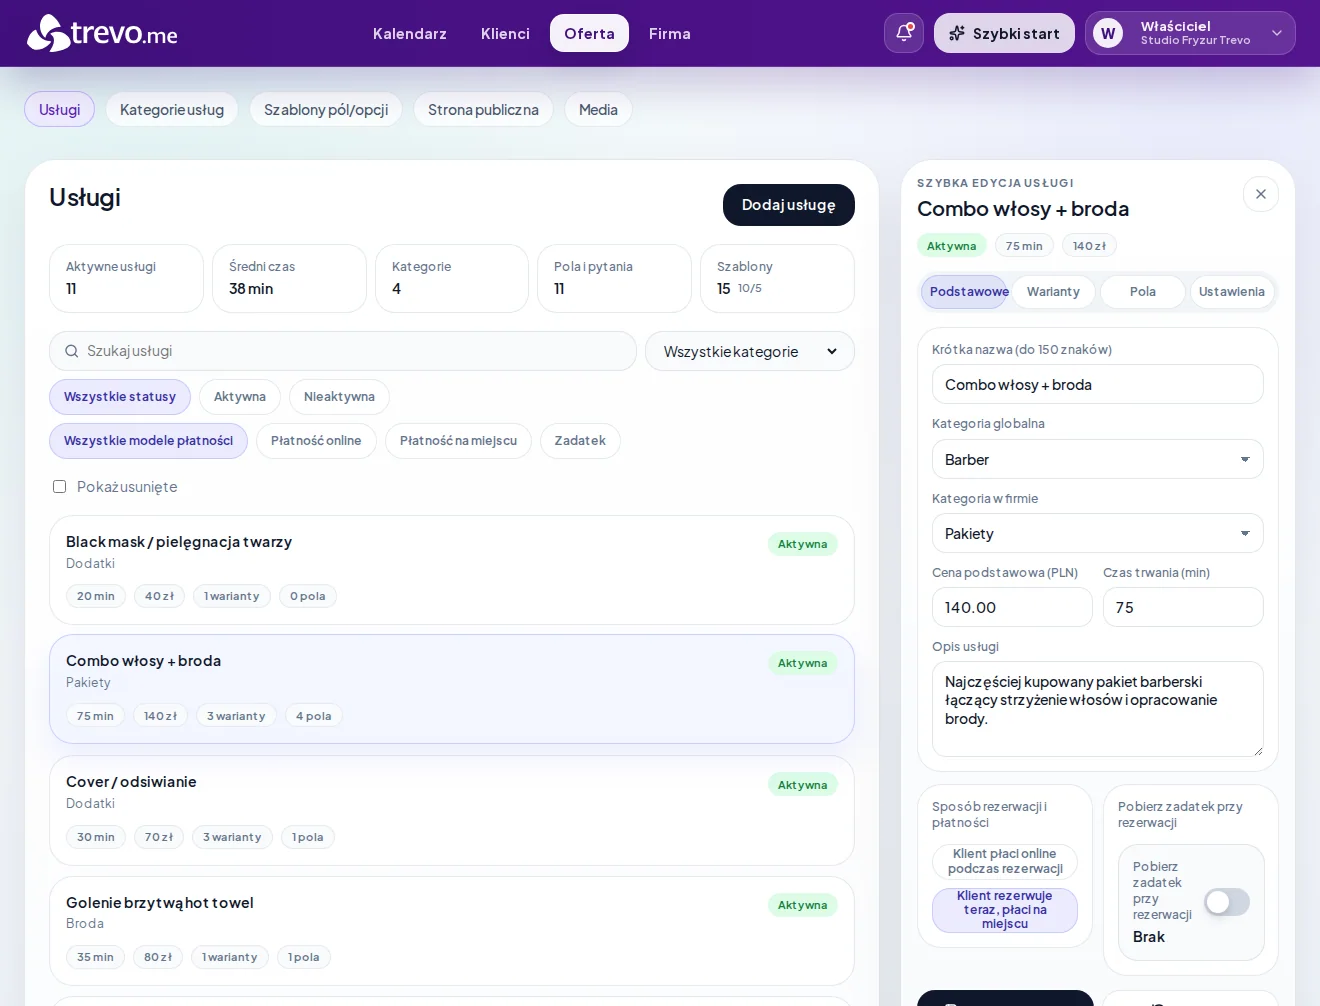1320x1006 pixels.
Task: Filter by Płatność online
Action: (x=316, y=441)
